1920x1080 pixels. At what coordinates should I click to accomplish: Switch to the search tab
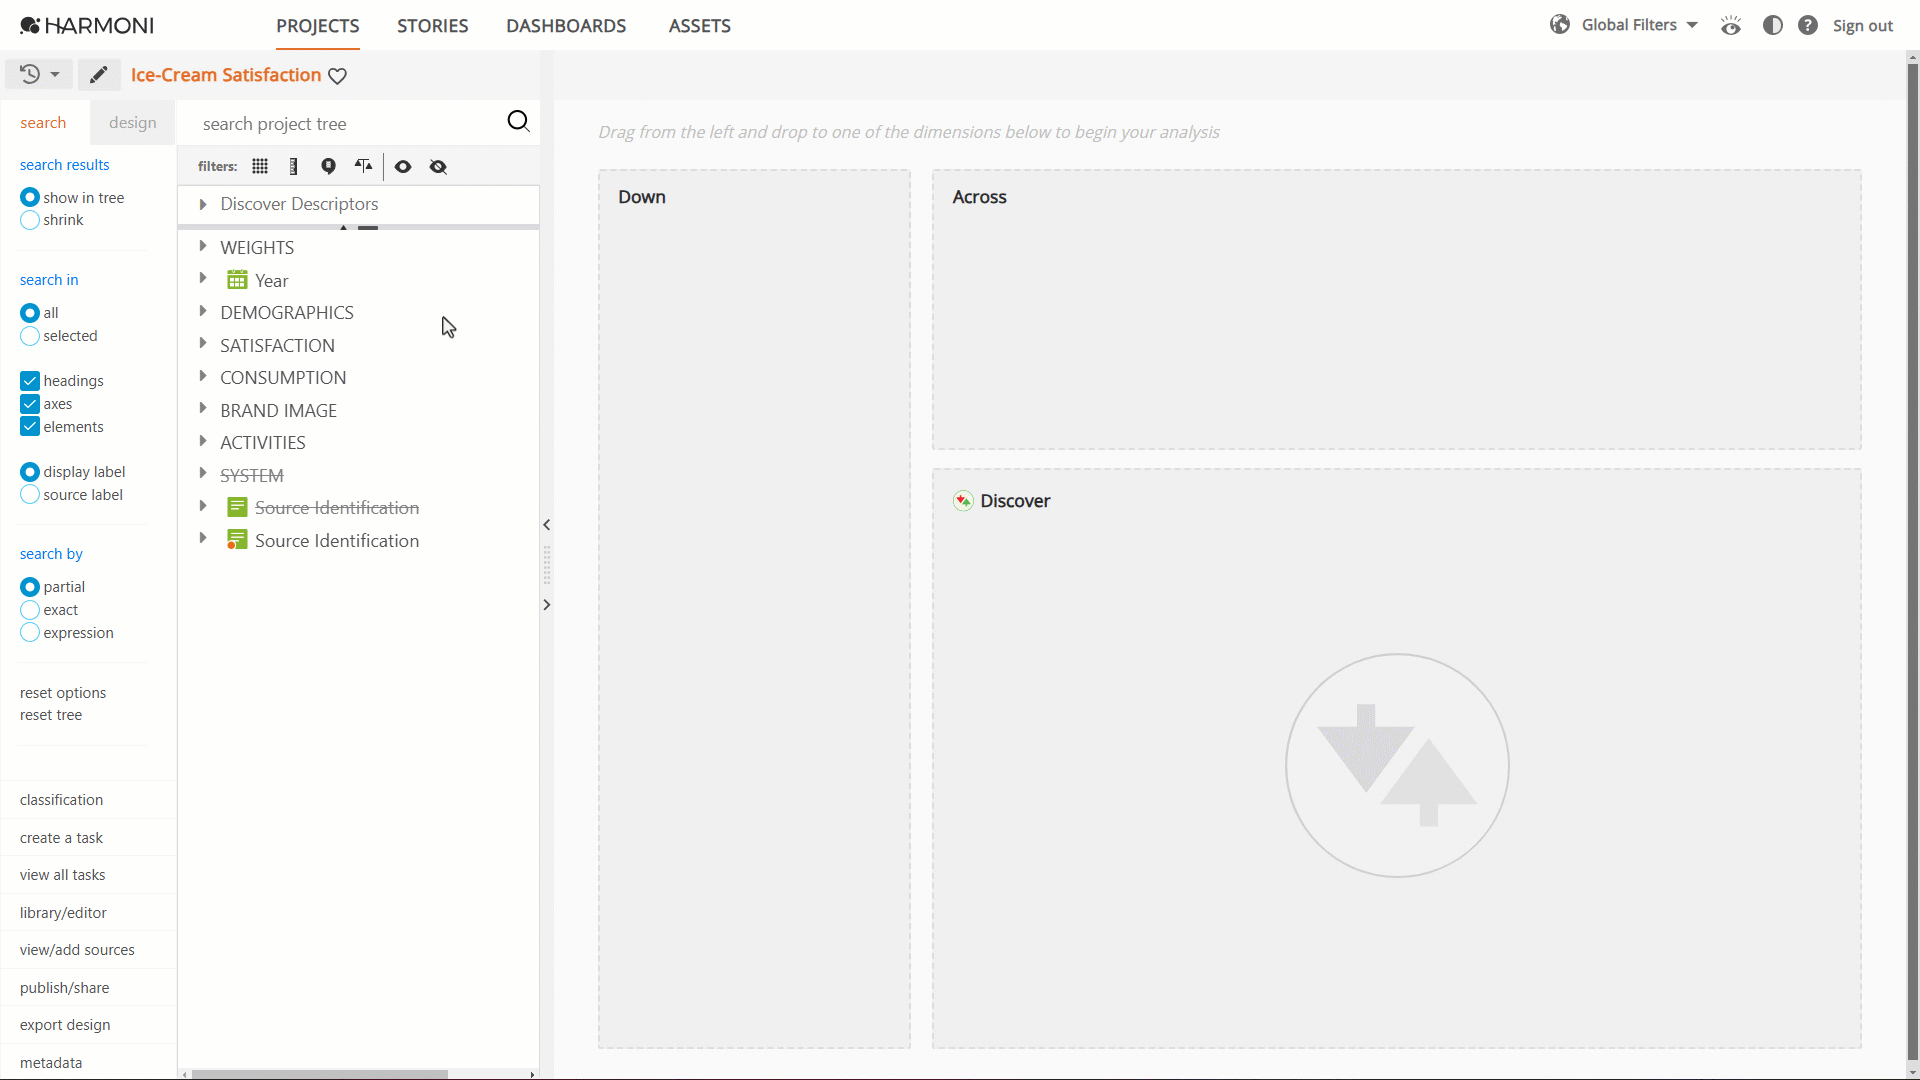[43, 122]
